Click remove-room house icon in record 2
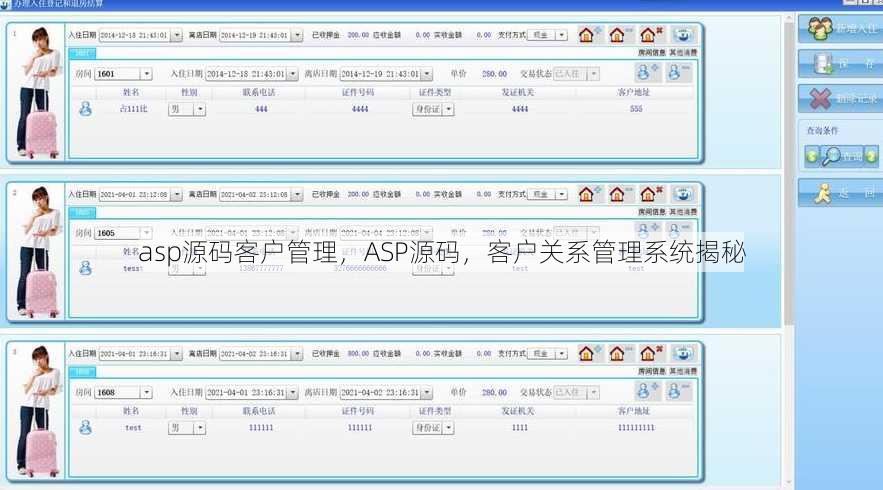This screenshot has width=883, height=490. (x=619, y=194)
